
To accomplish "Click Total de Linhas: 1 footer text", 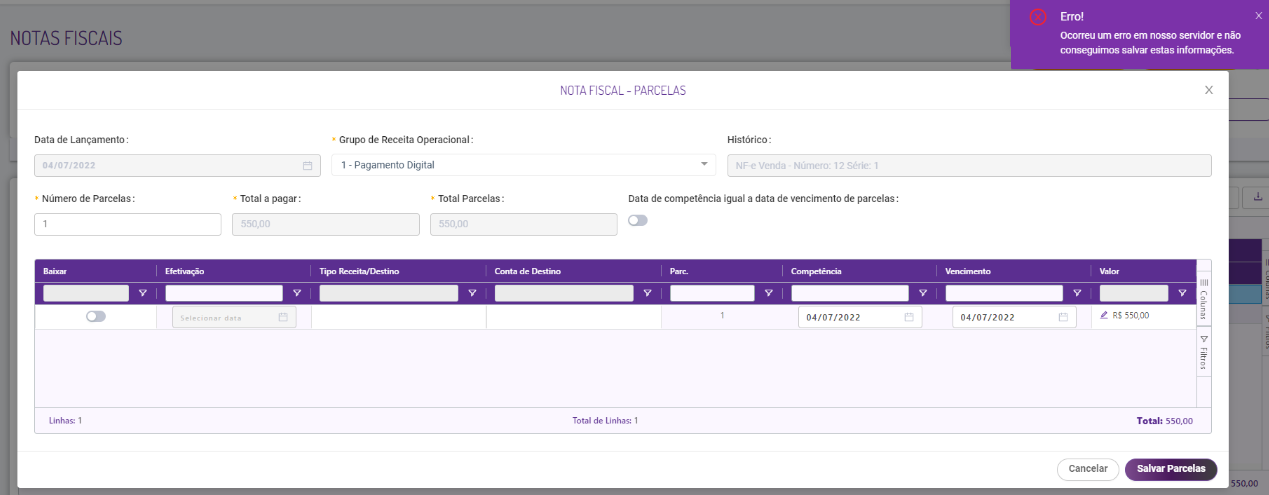I will tap(605, 421).
